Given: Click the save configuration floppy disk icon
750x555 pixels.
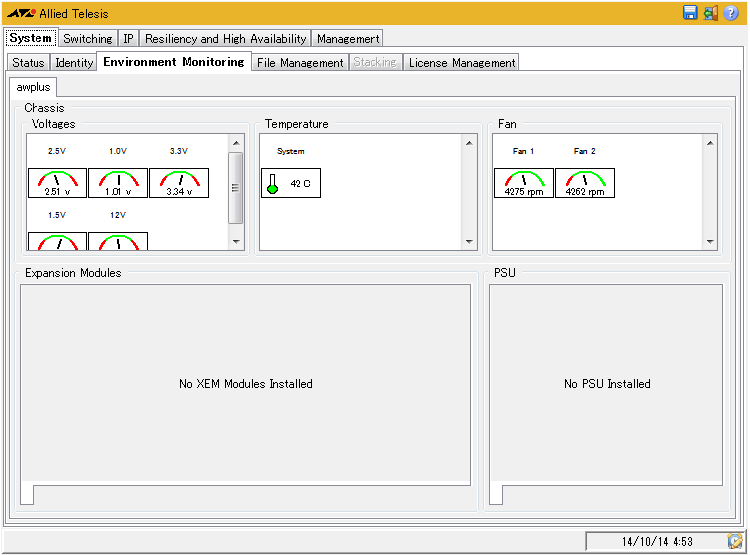Looking at the screenshot, I should click(x=690, y=13).
